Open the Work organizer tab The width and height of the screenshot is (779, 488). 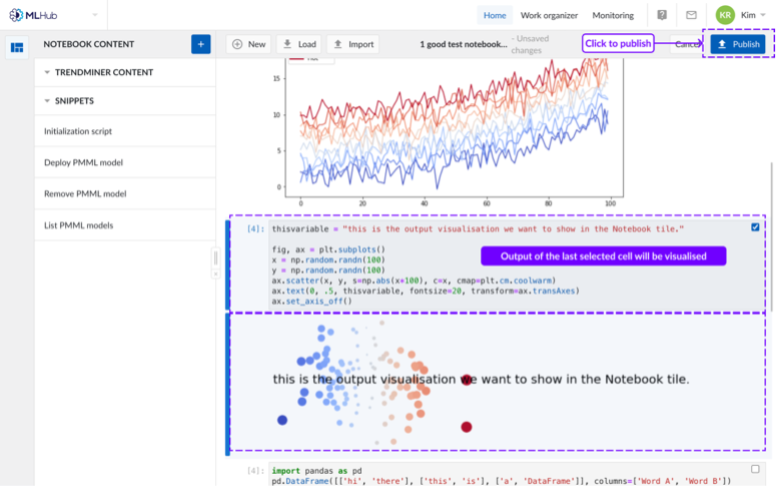(x=550, y=15)
